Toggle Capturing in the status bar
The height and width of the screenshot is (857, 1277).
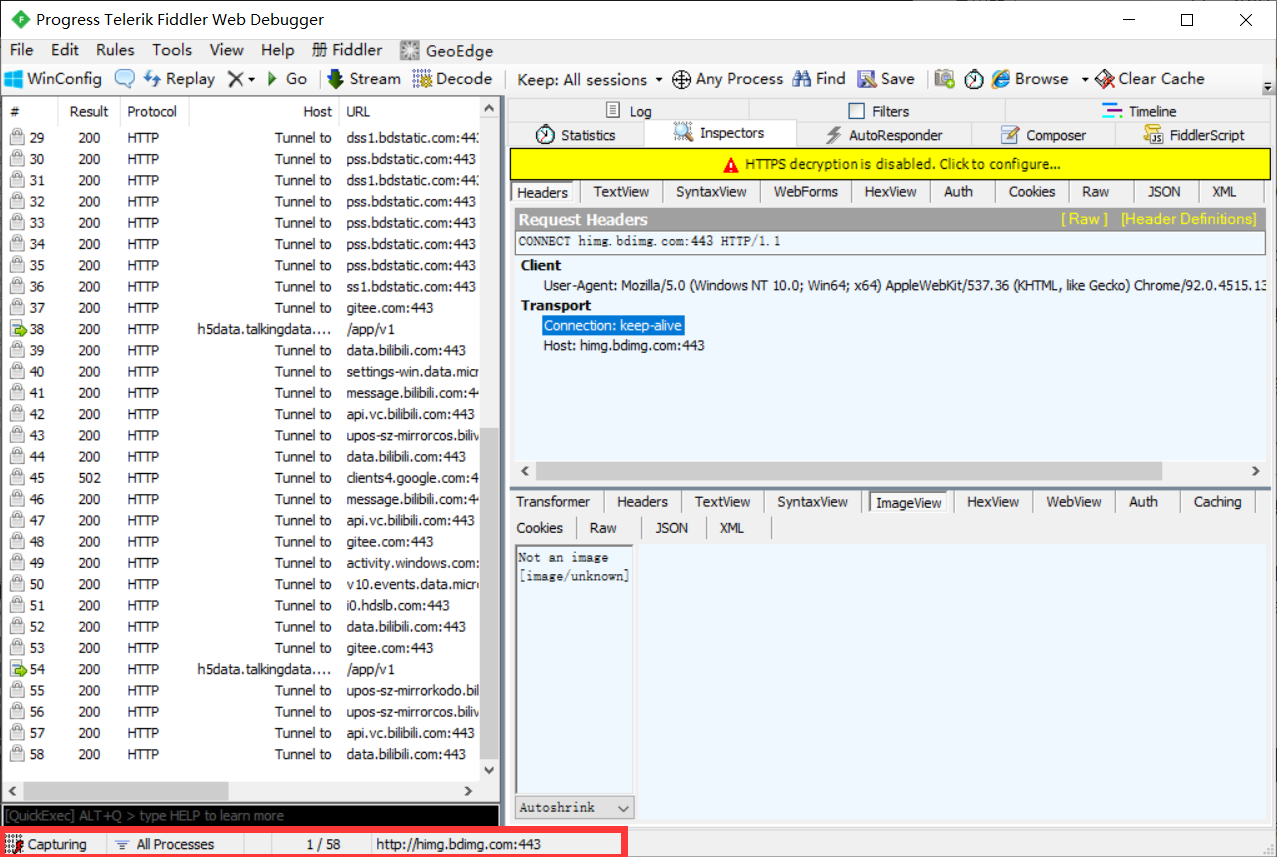click(x=47, y=844)
